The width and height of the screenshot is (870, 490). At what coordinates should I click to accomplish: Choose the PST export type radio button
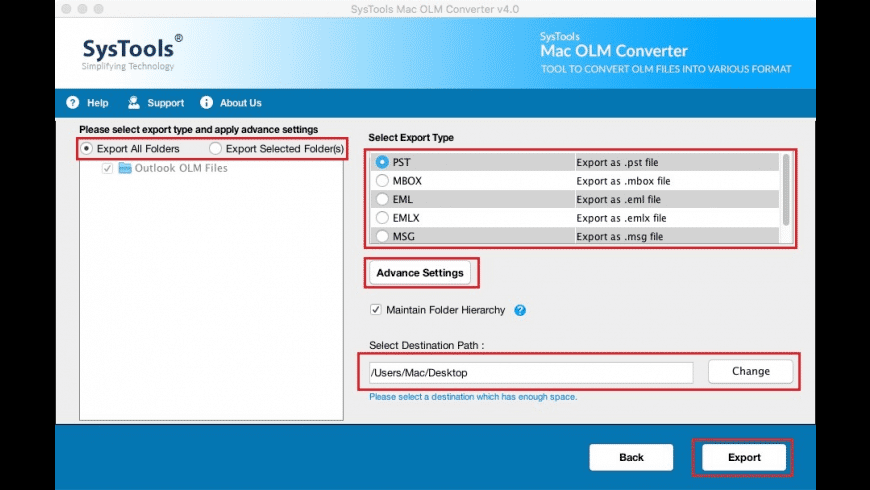pos(382,162)
